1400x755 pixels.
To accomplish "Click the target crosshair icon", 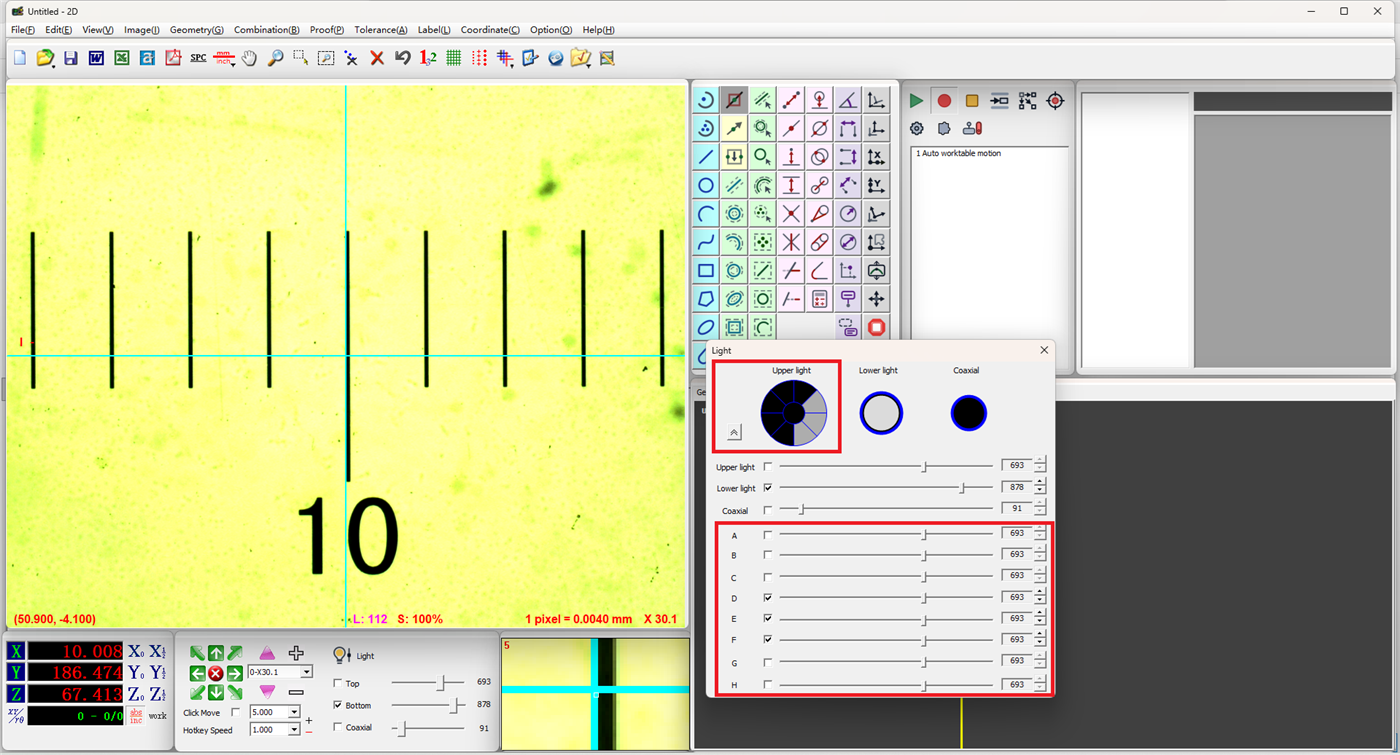I will click(x=1055, y=101).
